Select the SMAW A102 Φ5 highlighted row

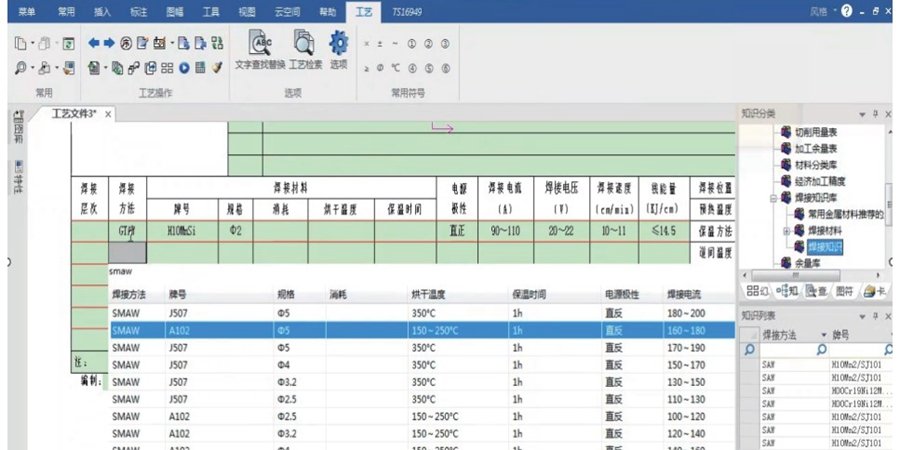pos(422,330)
